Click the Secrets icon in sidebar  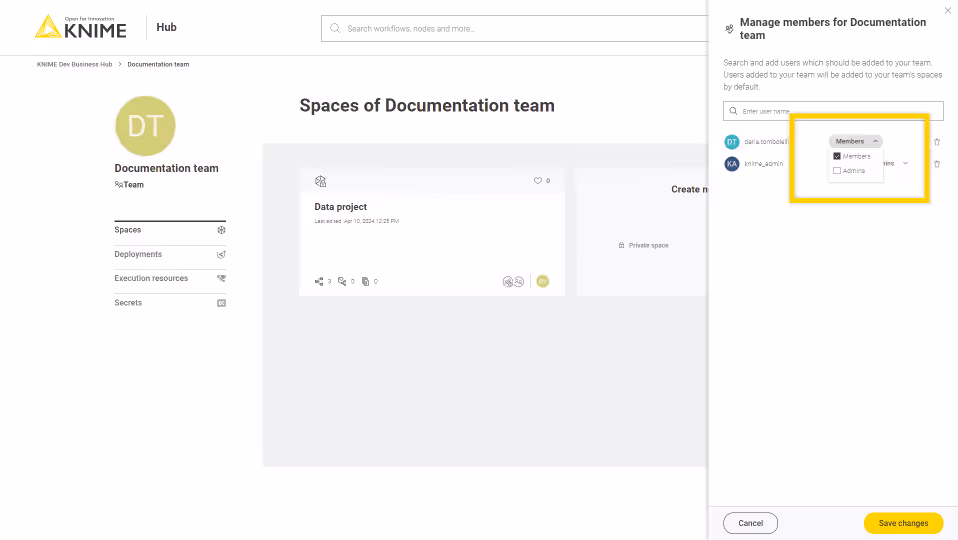(x=221, y=303)
